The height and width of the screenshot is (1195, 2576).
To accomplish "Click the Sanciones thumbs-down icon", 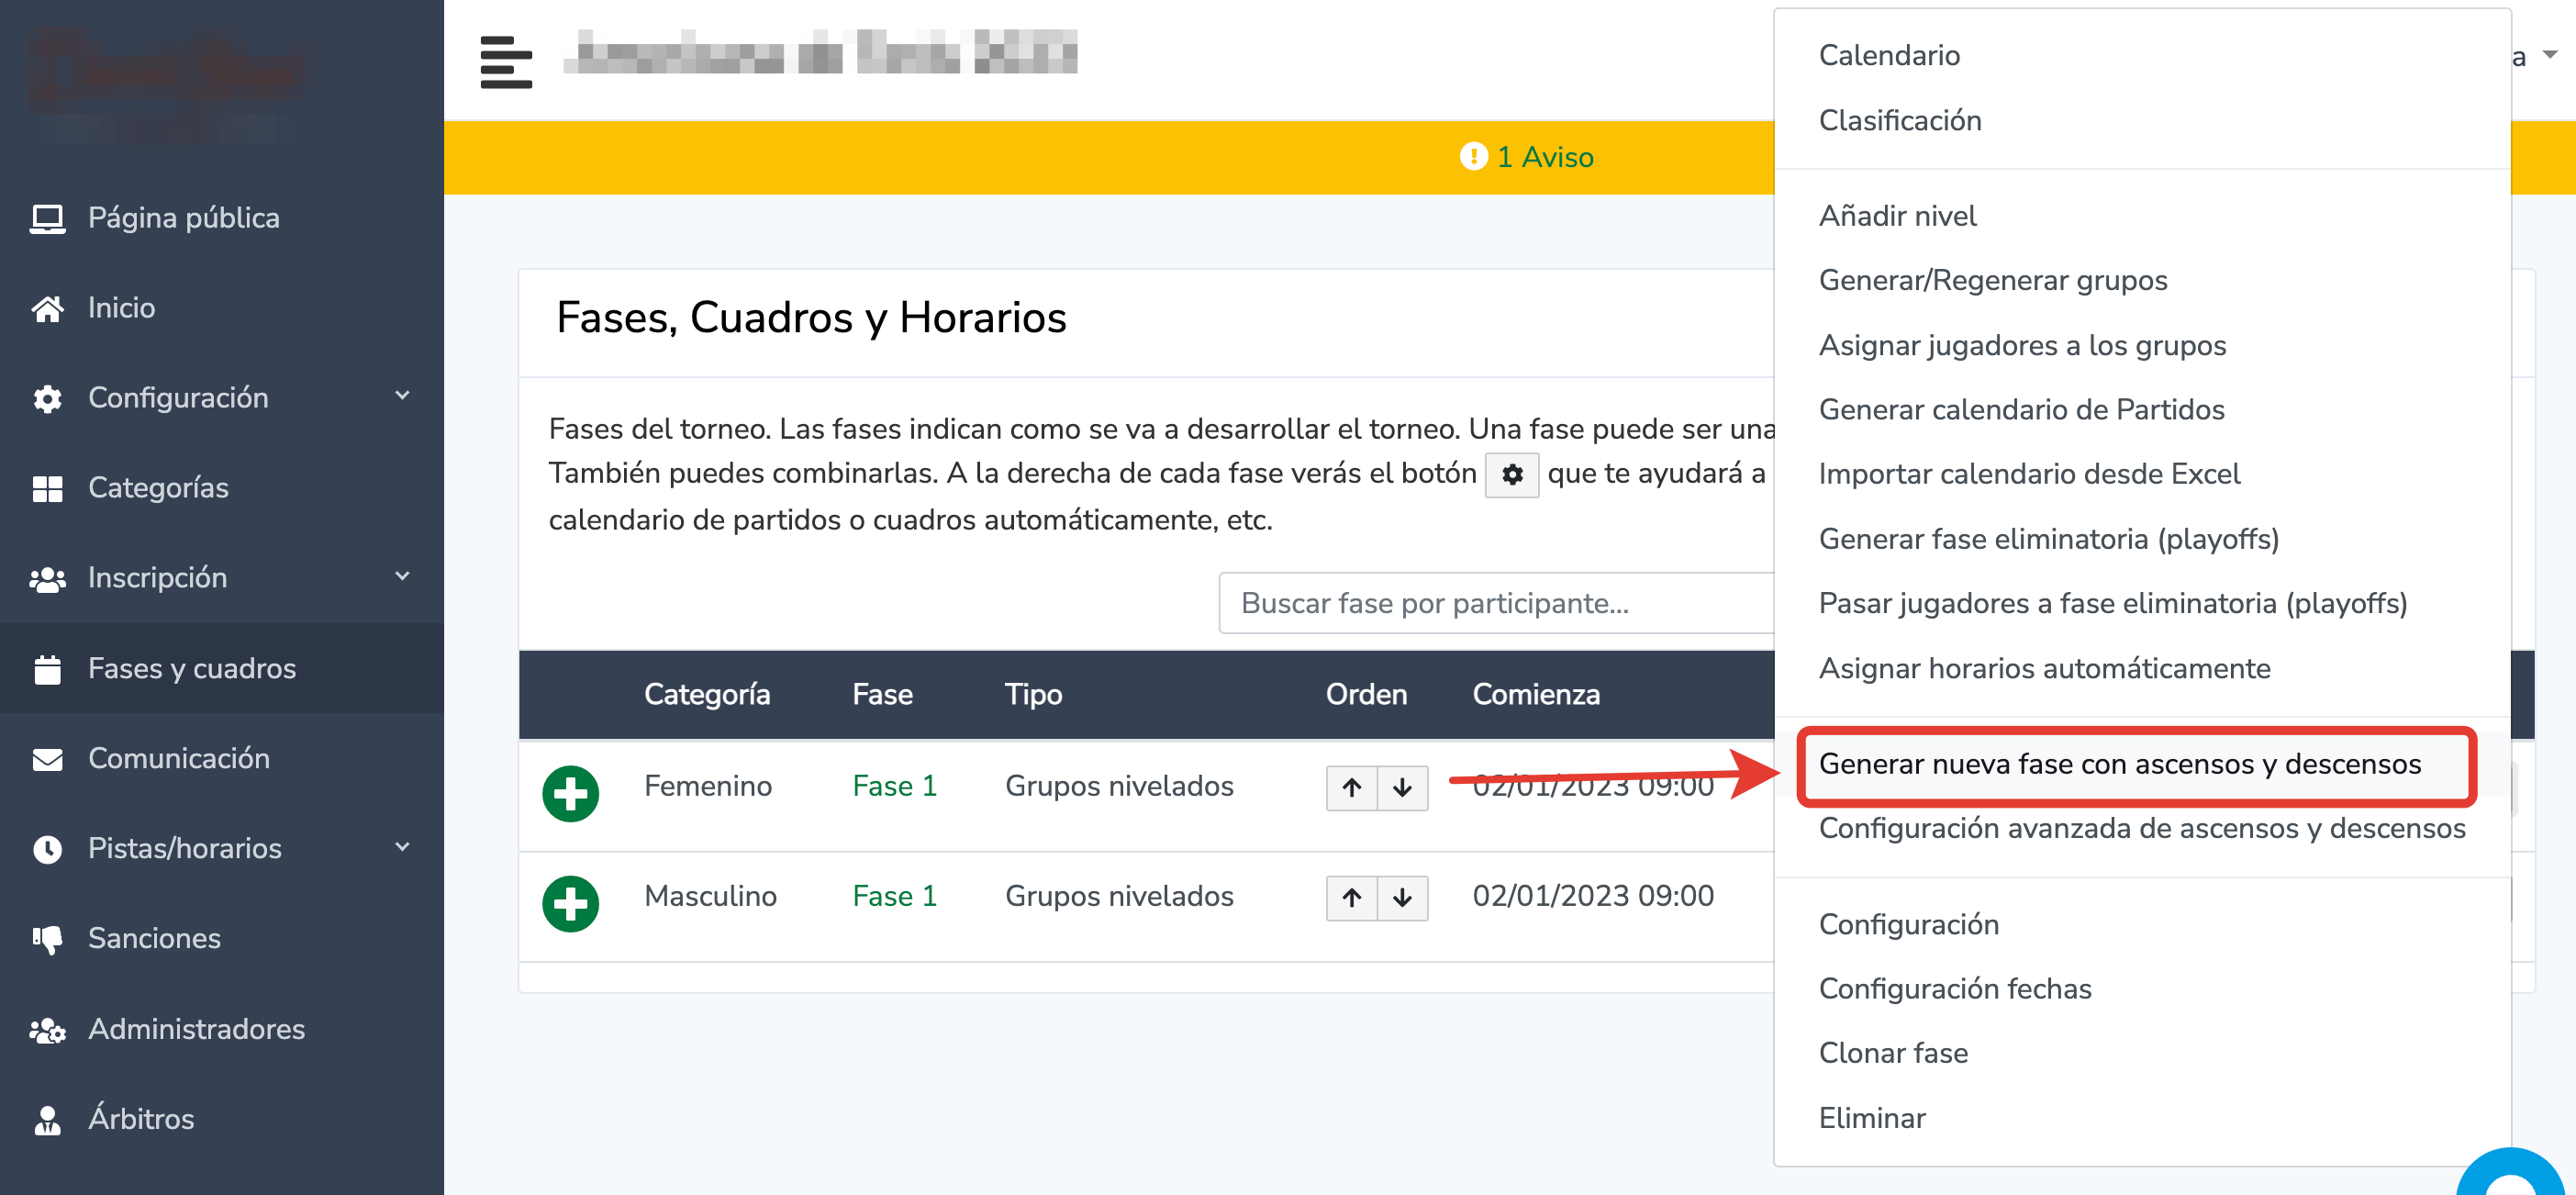I will (47, 939).
